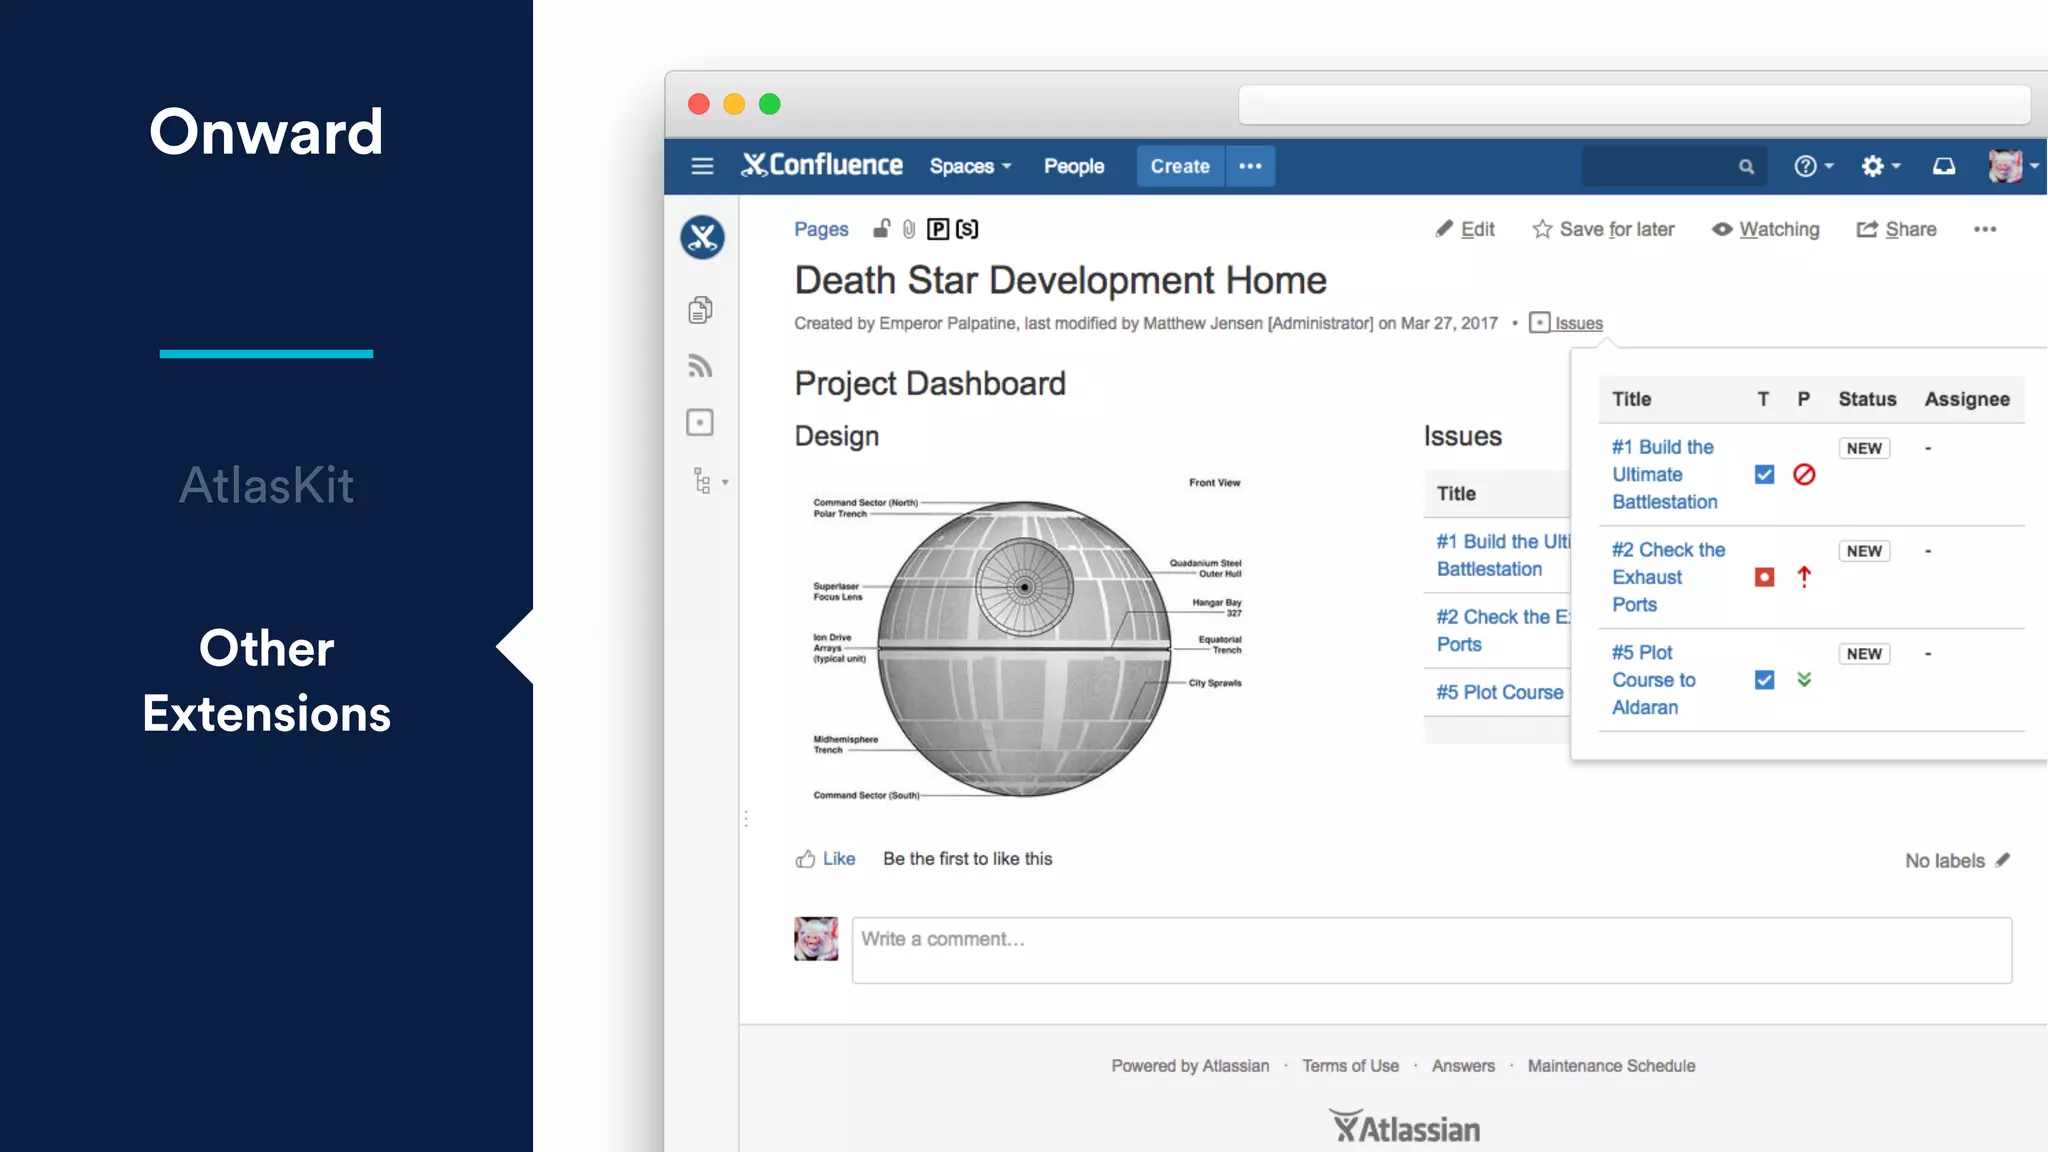Click green low priority icon for issue #5
The height and width of the screenshot is (1152, 2048).
[1804, 680]
